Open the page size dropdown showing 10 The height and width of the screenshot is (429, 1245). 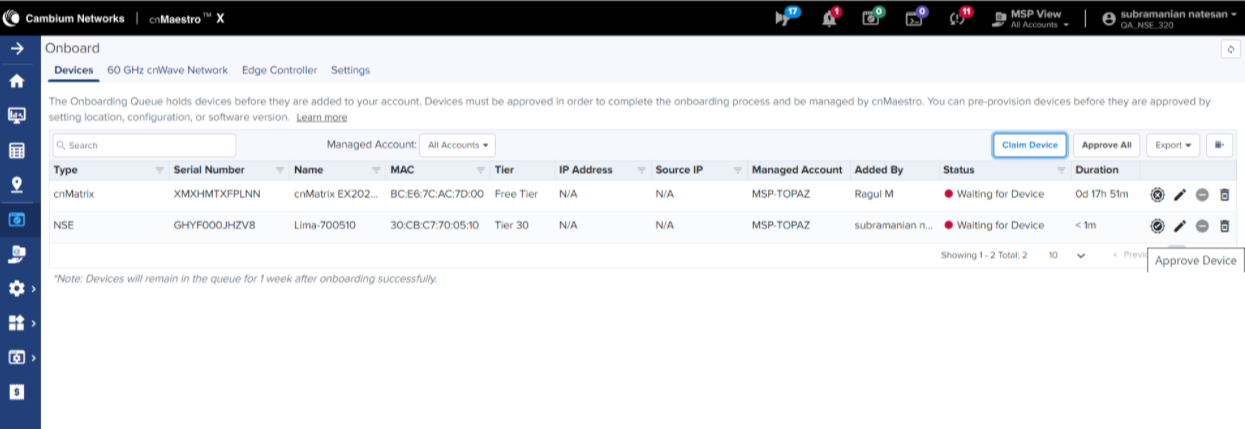point(1067,255)
